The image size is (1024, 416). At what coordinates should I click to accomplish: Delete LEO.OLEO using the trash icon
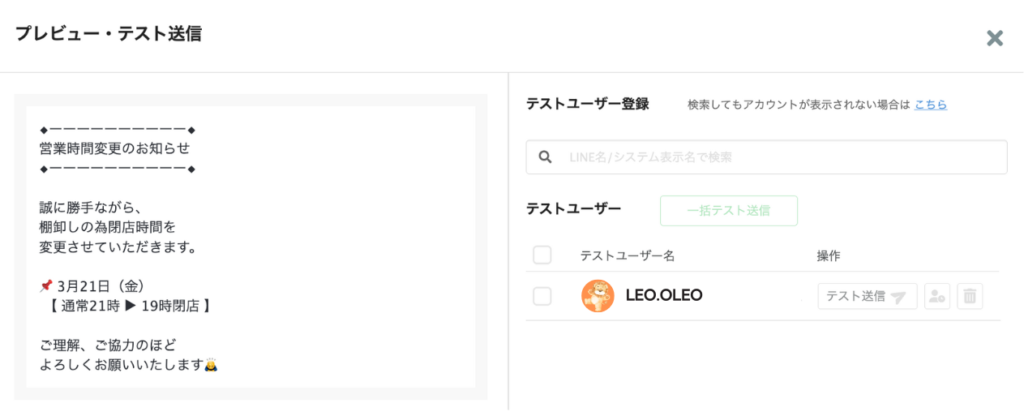(x=969, y=296)
